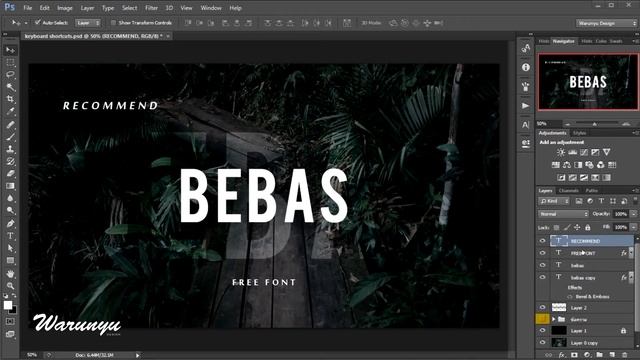This screenshot has width=640, height=360.
Task: Select the Eyedropper tool
Action: [x=10, y=111]
